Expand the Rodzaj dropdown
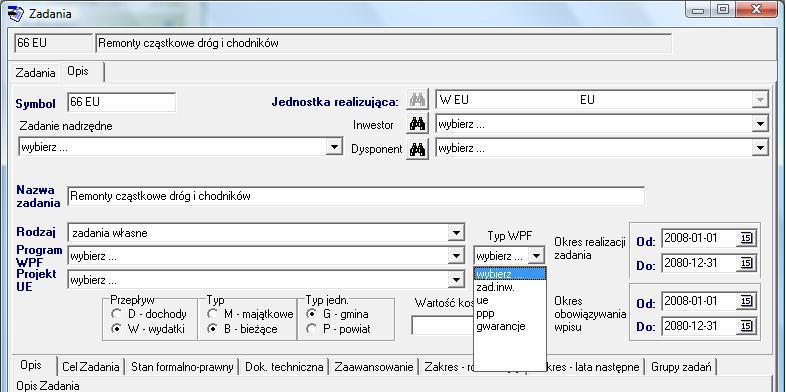 coord(456,233)
